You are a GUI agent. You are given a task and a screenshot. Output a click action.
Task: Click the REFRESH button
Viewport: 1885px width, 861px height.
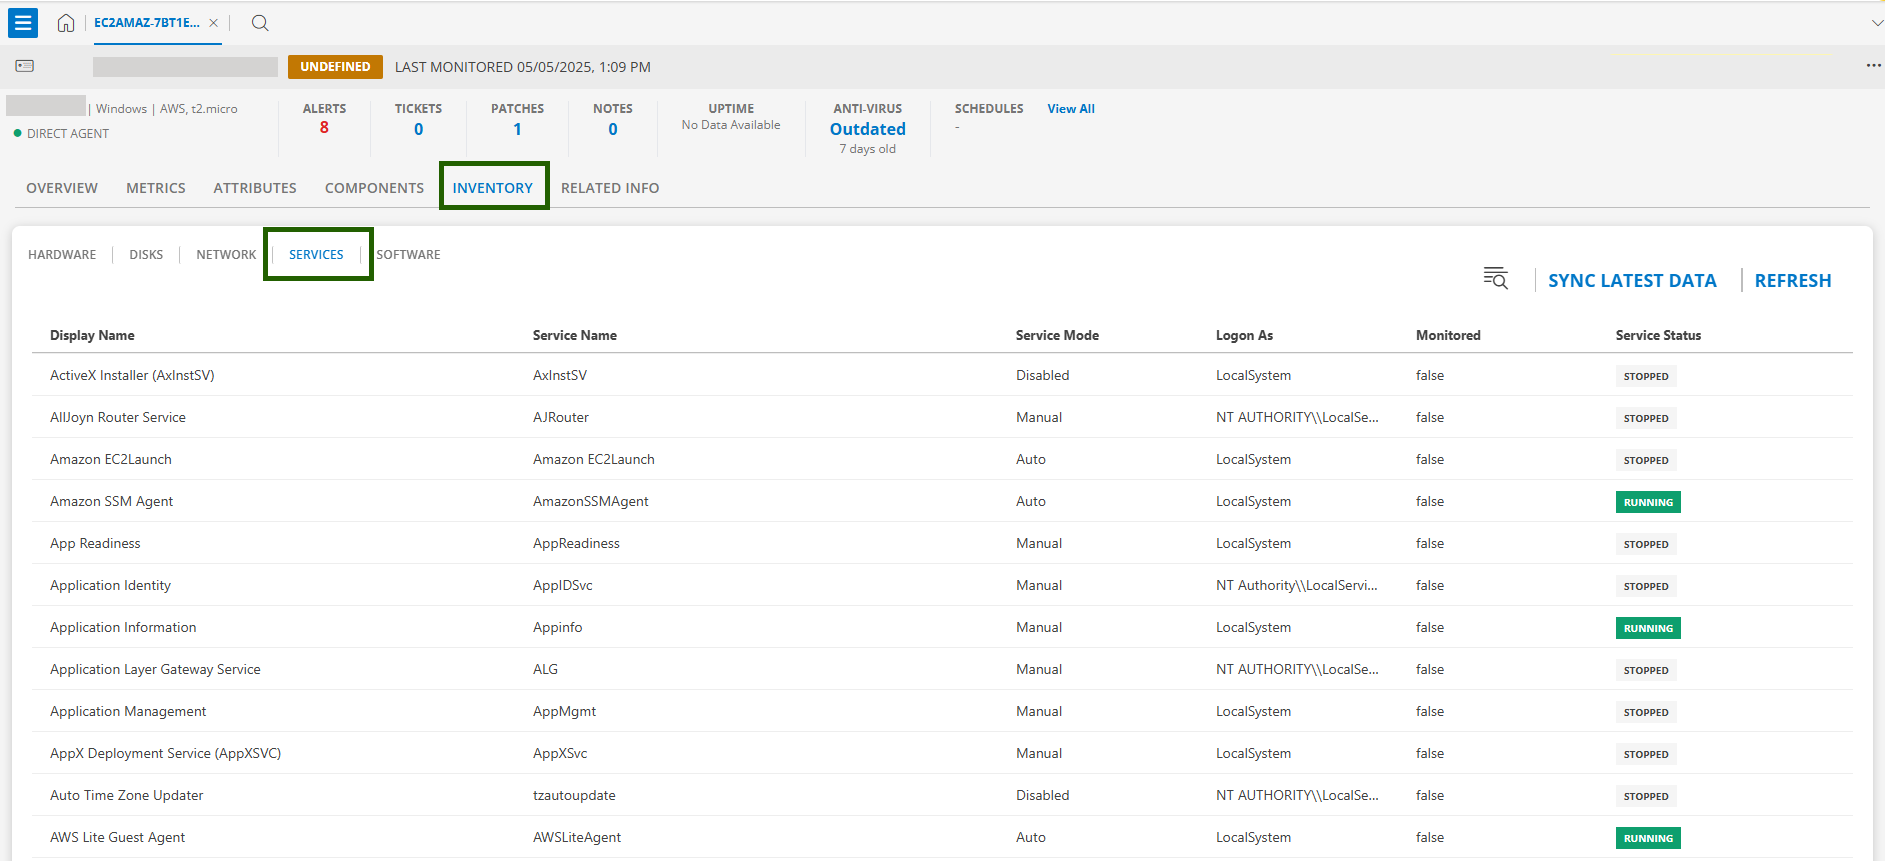point(1793,281)
